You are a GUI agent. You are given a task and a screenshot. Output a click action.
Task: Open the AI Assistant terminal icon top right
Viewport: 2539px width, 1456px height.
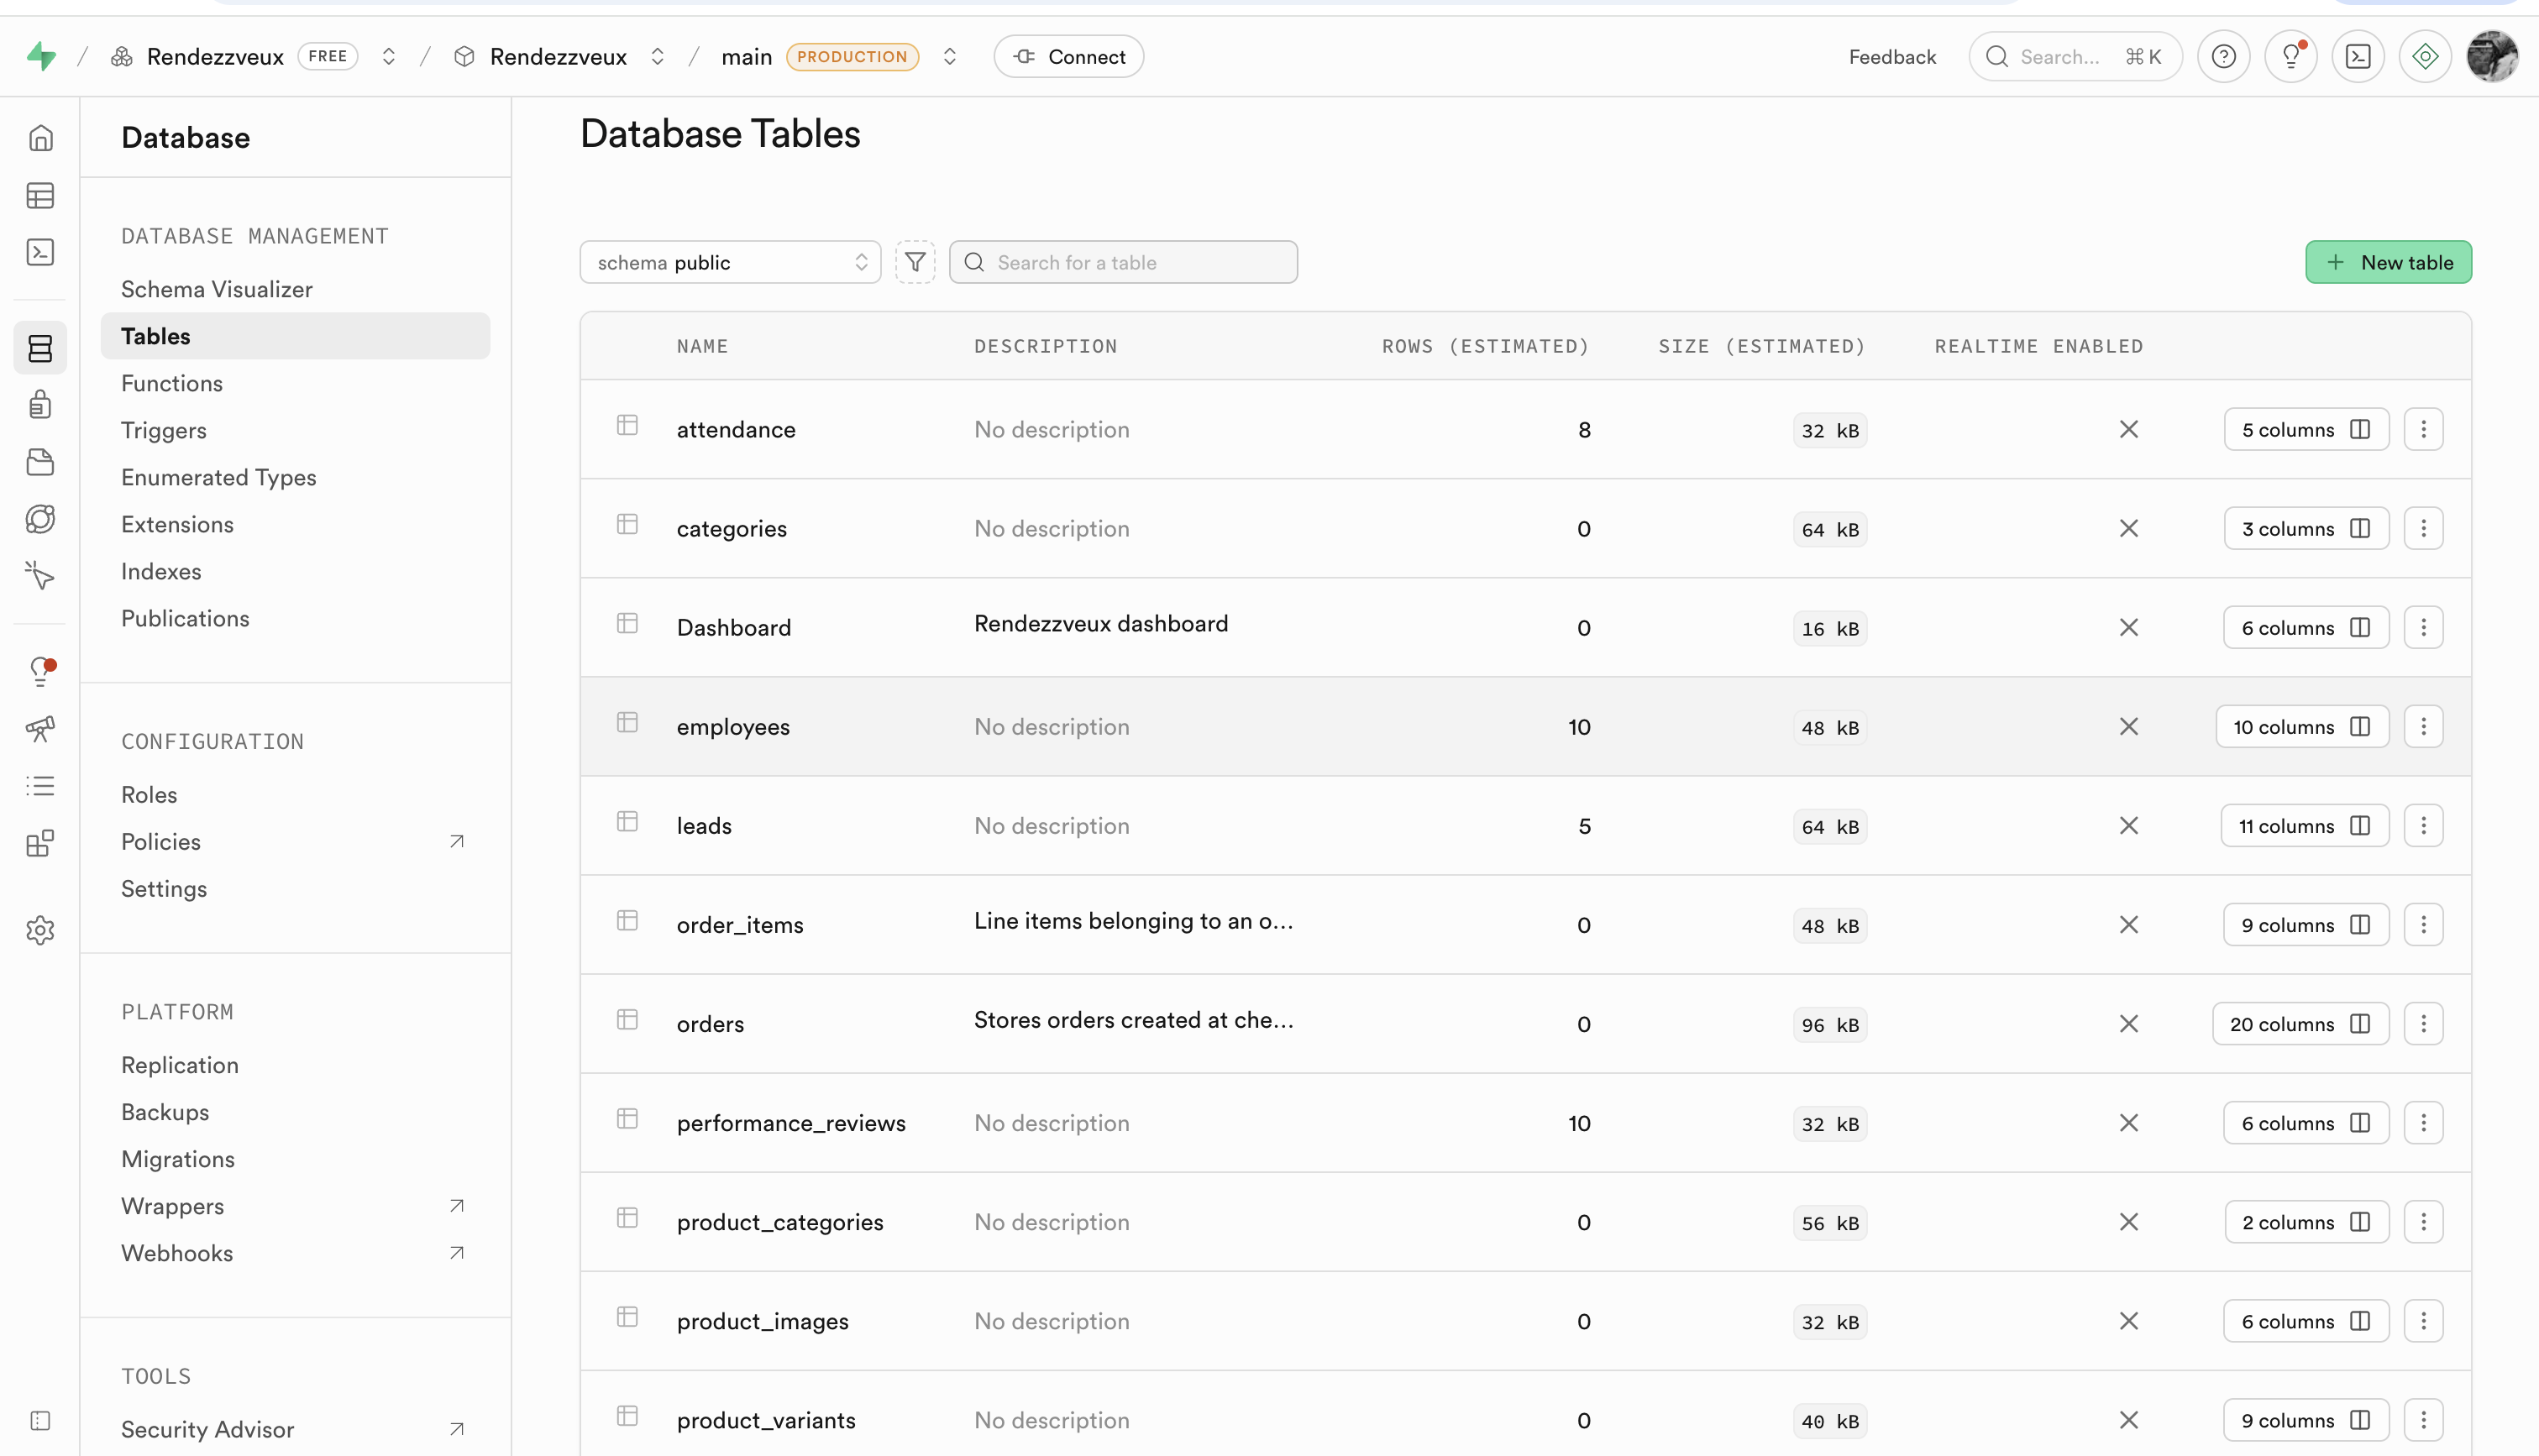pyautogui.click(x=2358, y=56)
